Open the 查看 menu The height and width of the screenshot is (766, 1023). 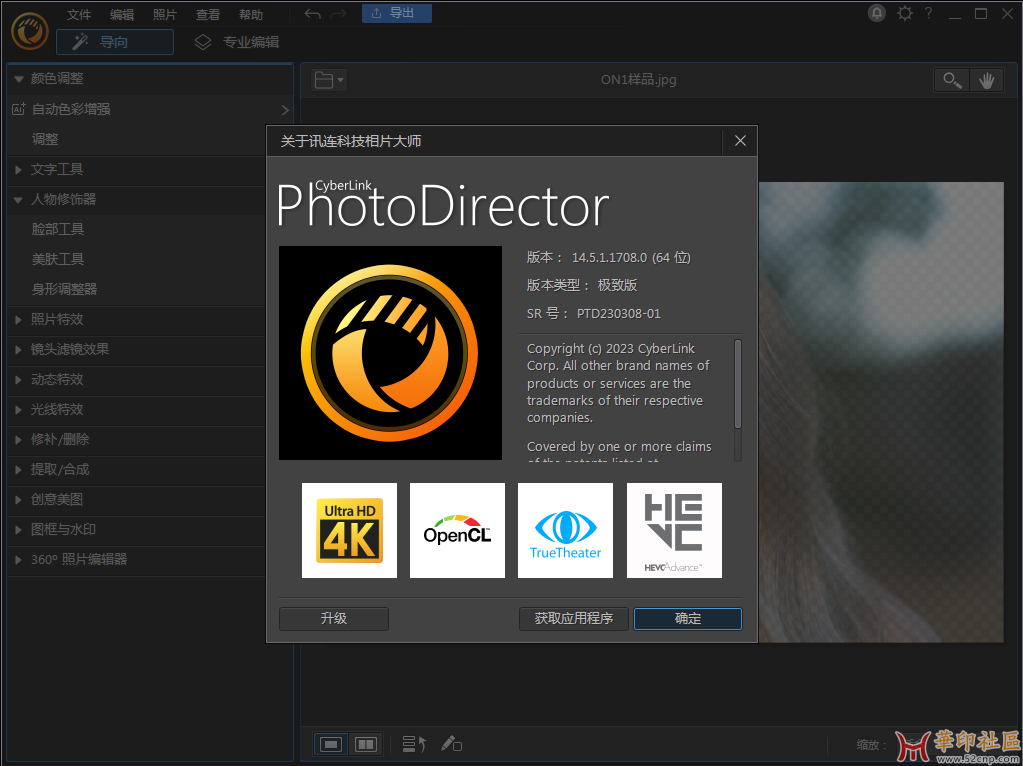[x=208, y=14]
